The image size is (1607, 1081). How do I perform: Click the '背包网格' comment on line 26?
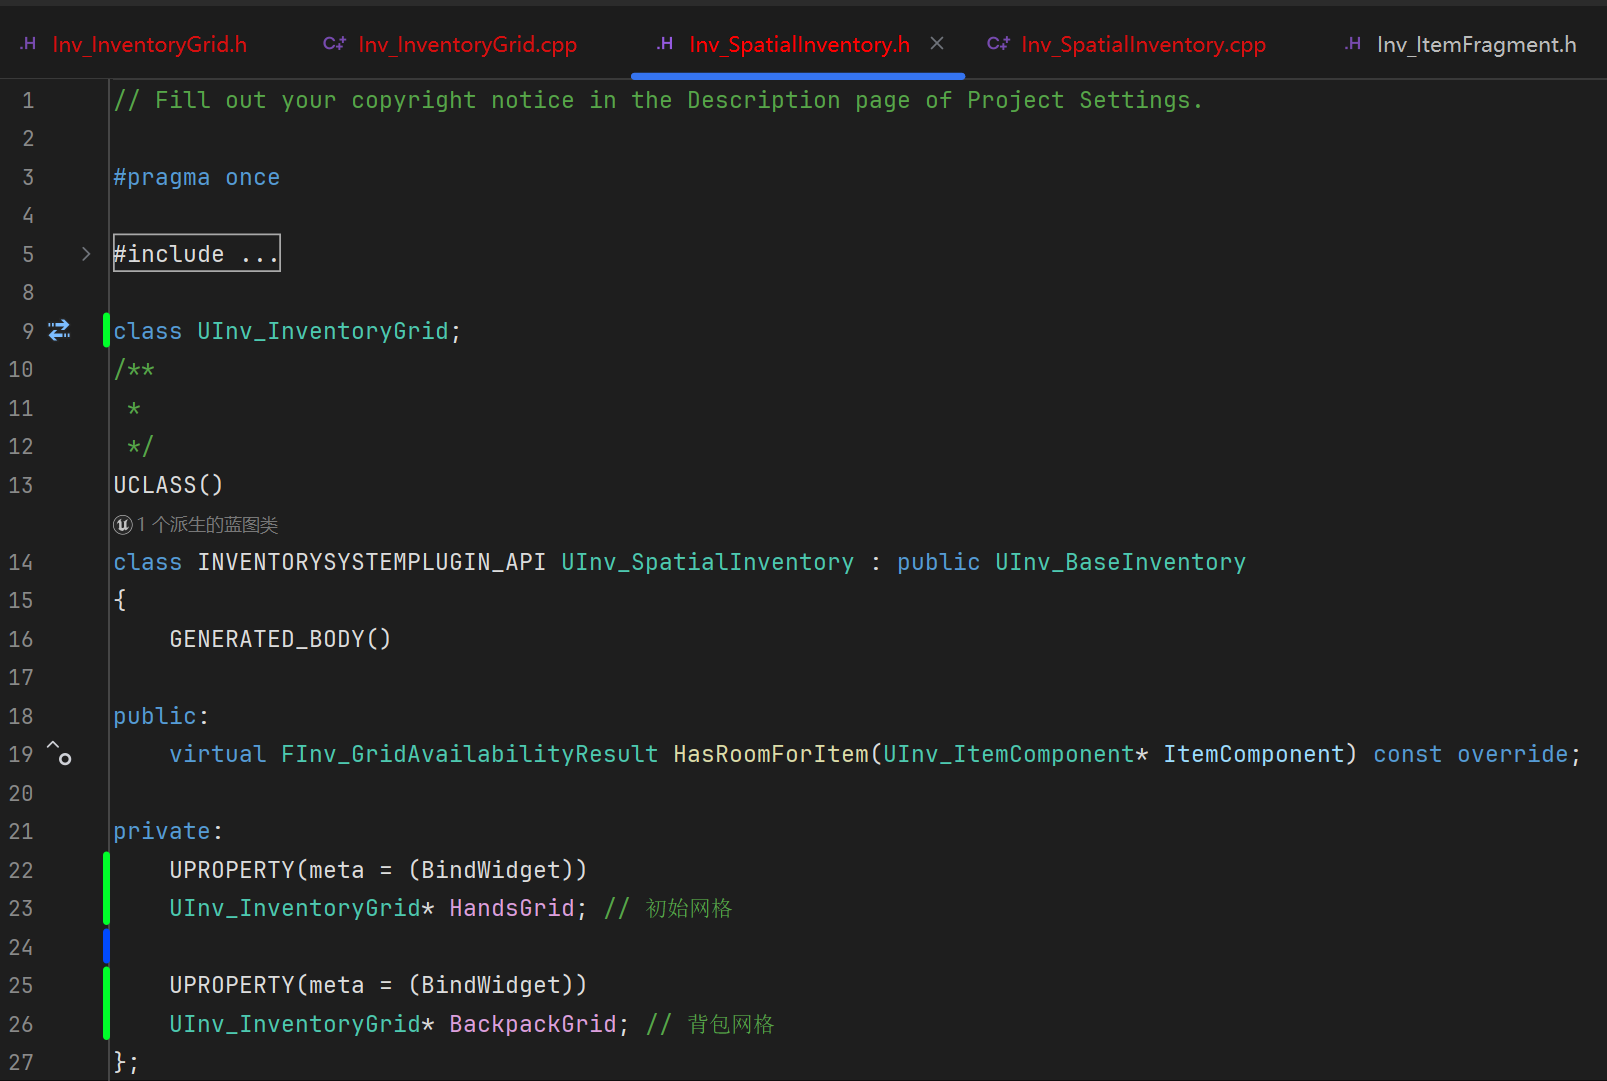(731, 1024)
